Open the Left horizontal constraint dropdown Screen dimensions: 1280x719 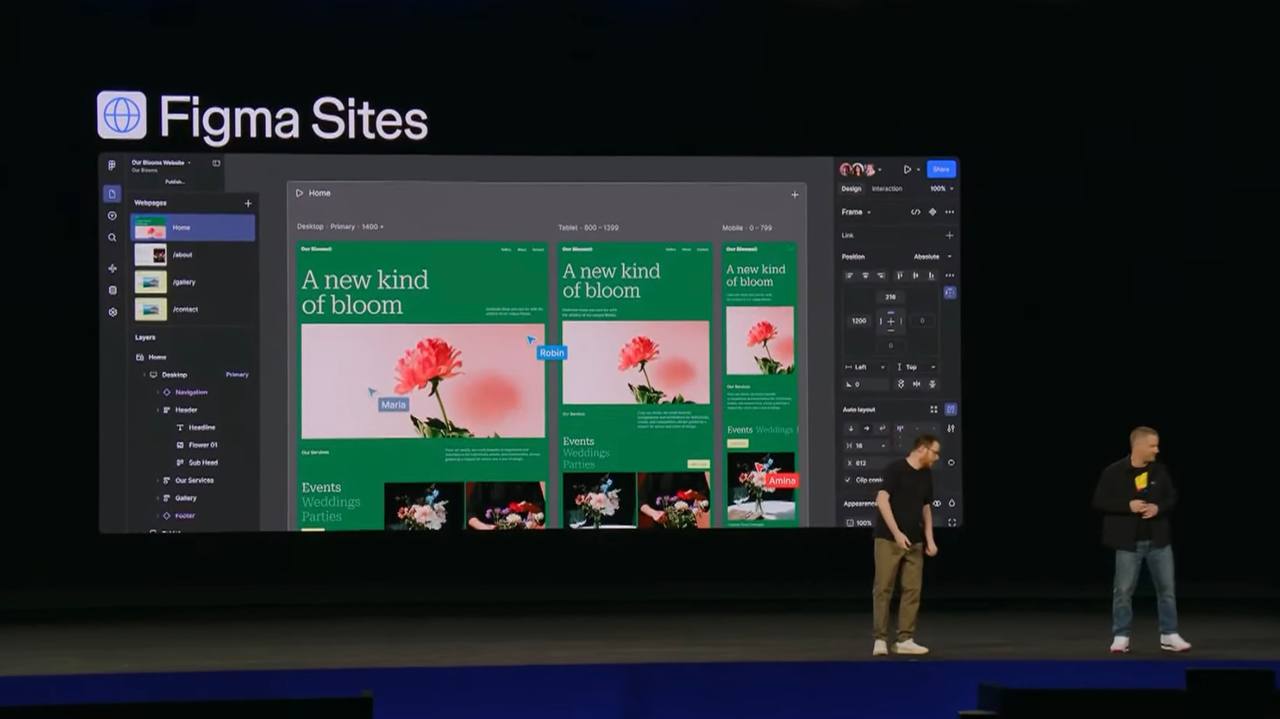click(x=865, y=367)
